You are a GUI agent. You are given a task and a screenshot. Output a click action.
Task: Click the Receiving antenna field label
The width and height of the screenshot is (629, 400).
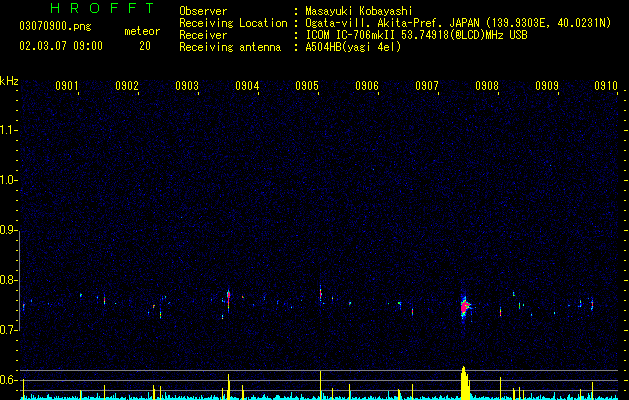pos(230,47)
